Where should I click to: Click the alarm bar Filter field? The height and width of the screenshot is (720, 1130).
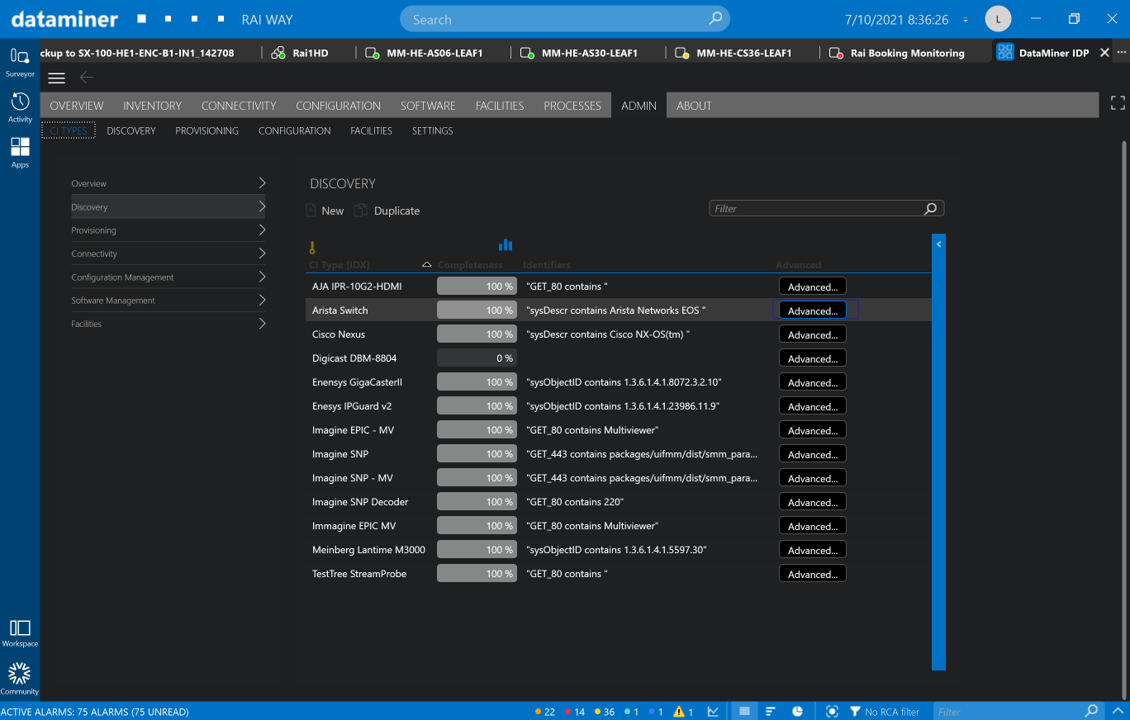[x=1018, y=711]
